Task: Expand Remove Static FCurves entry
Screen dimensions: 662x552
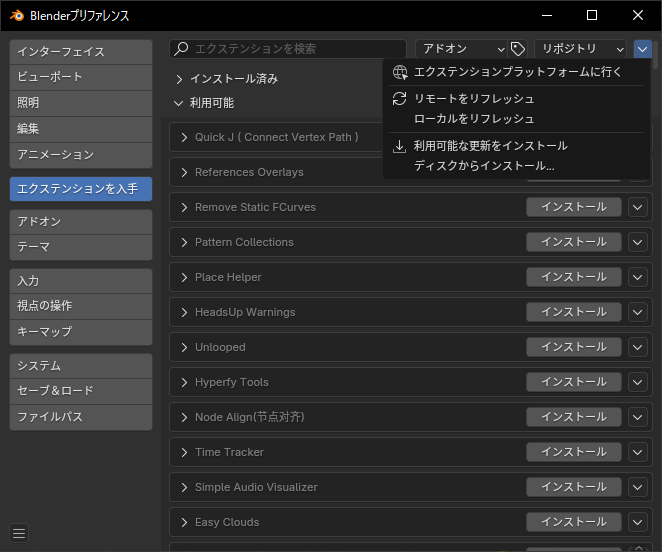Action: [184, 207]
